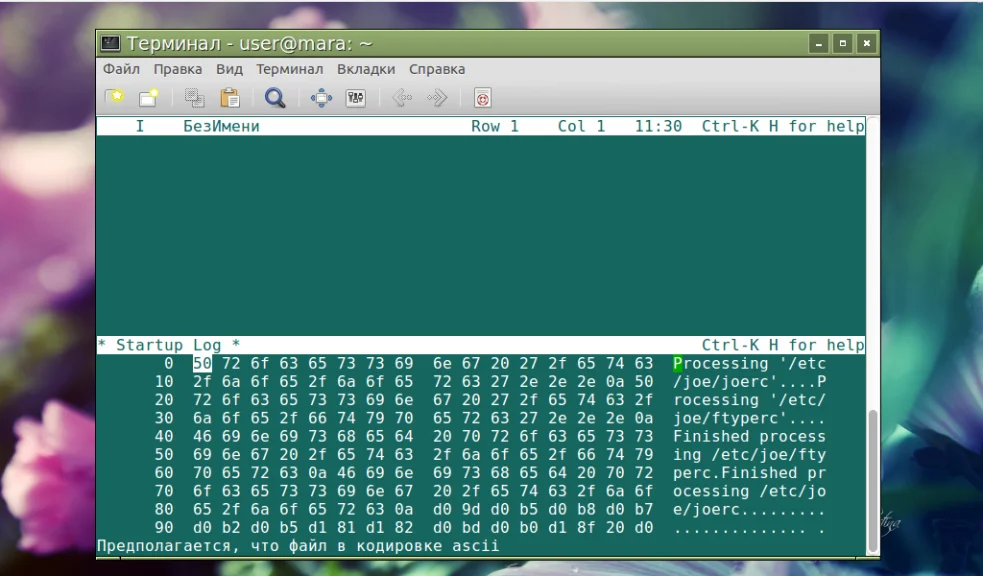This screenshot has width=983, height=576.
Task: Click message 'Предполагается, что файл в кодировке ascii'
Action: click(x=298, y=546)
